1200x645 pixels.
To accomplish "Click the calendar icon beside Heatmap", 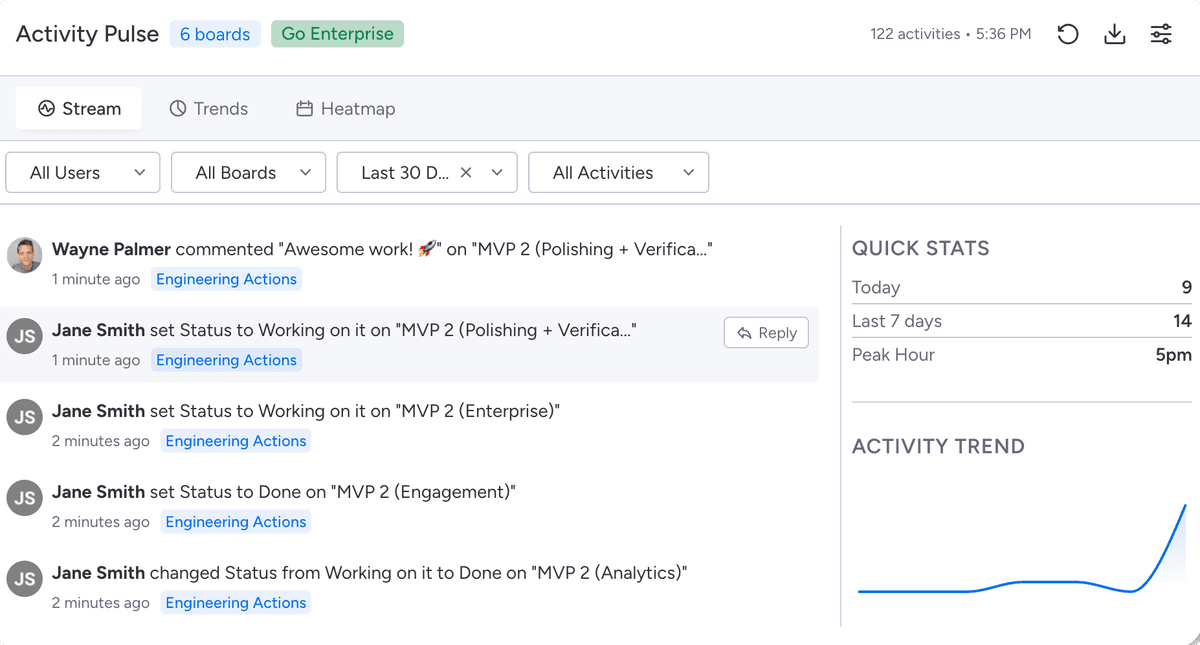I will (303, 108).
